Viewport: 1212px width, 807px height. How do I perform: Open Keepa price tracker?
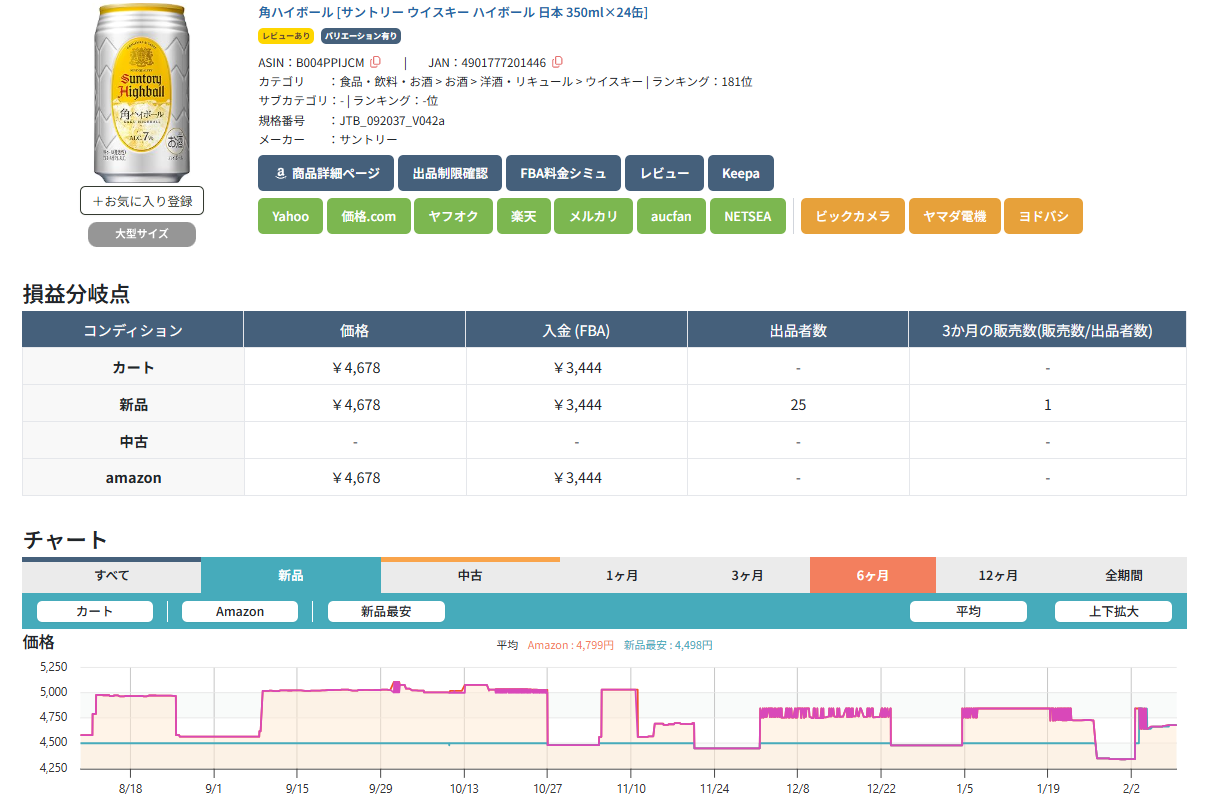tap(741, 173)
